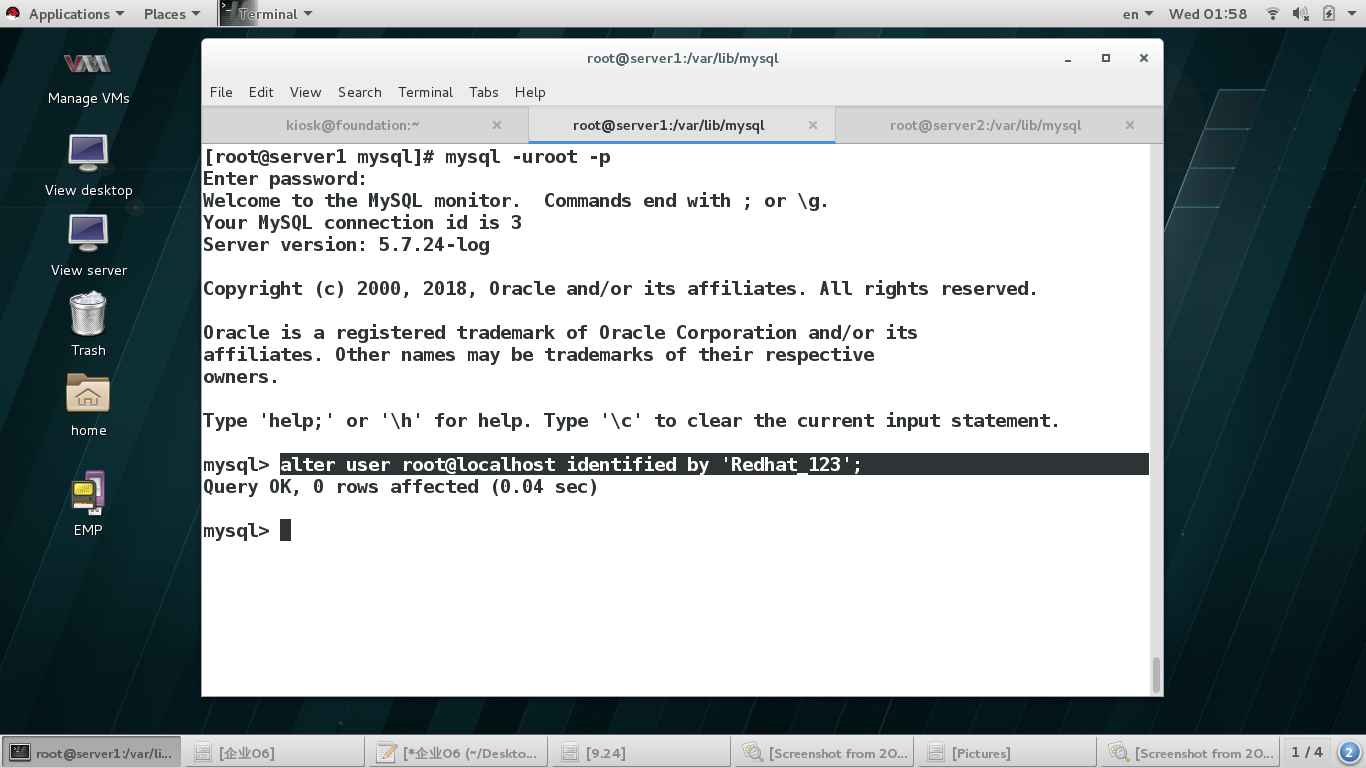Close the root@server1 tab
The image size is (1366, 768).
813,125
